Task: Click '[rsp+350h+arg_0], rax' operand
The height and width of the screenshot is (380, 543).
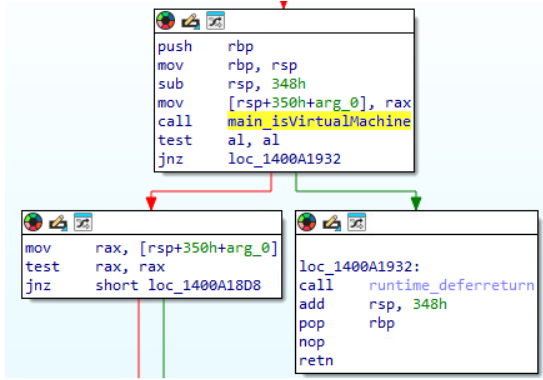Action: click(x=320, y=103)
